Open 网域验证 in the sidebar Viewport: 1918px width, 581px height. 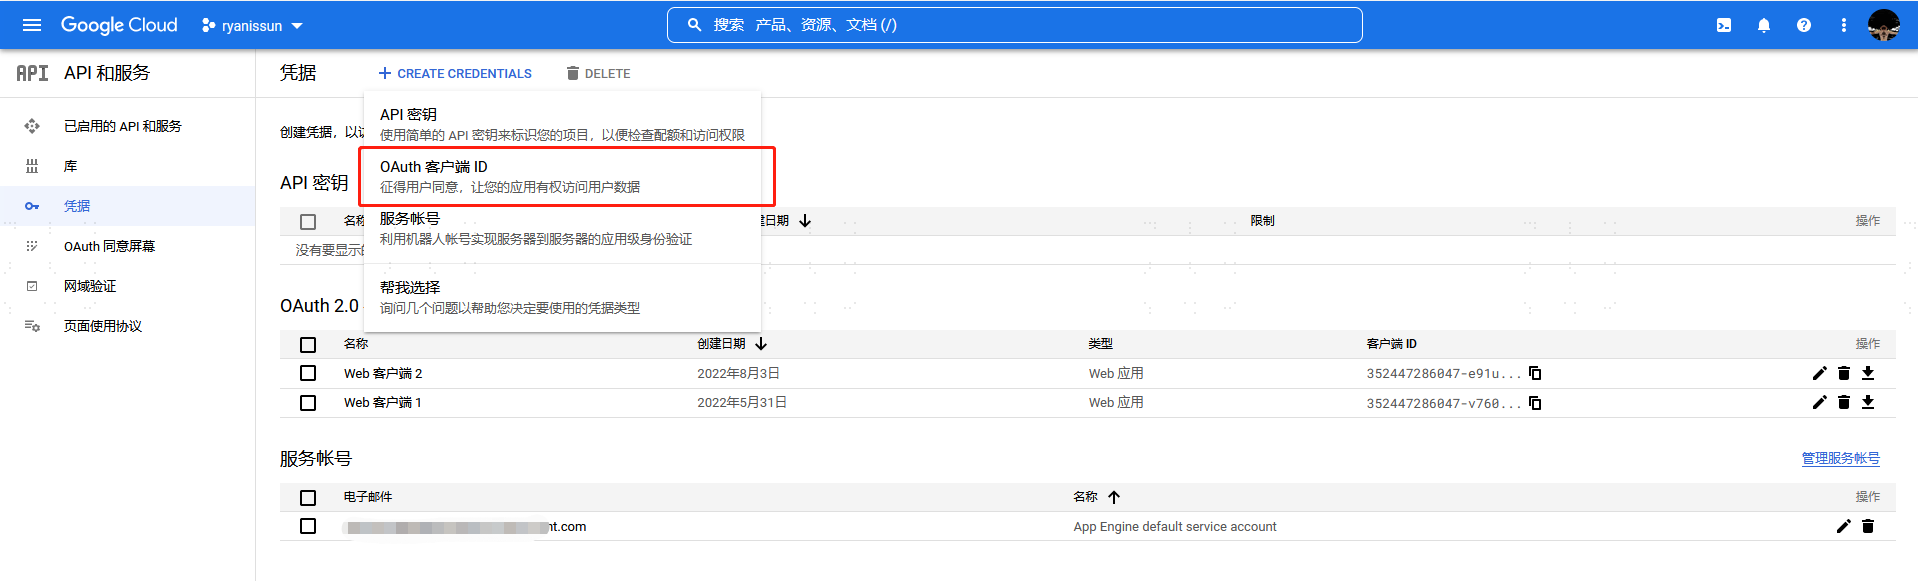tap(90, 286)
